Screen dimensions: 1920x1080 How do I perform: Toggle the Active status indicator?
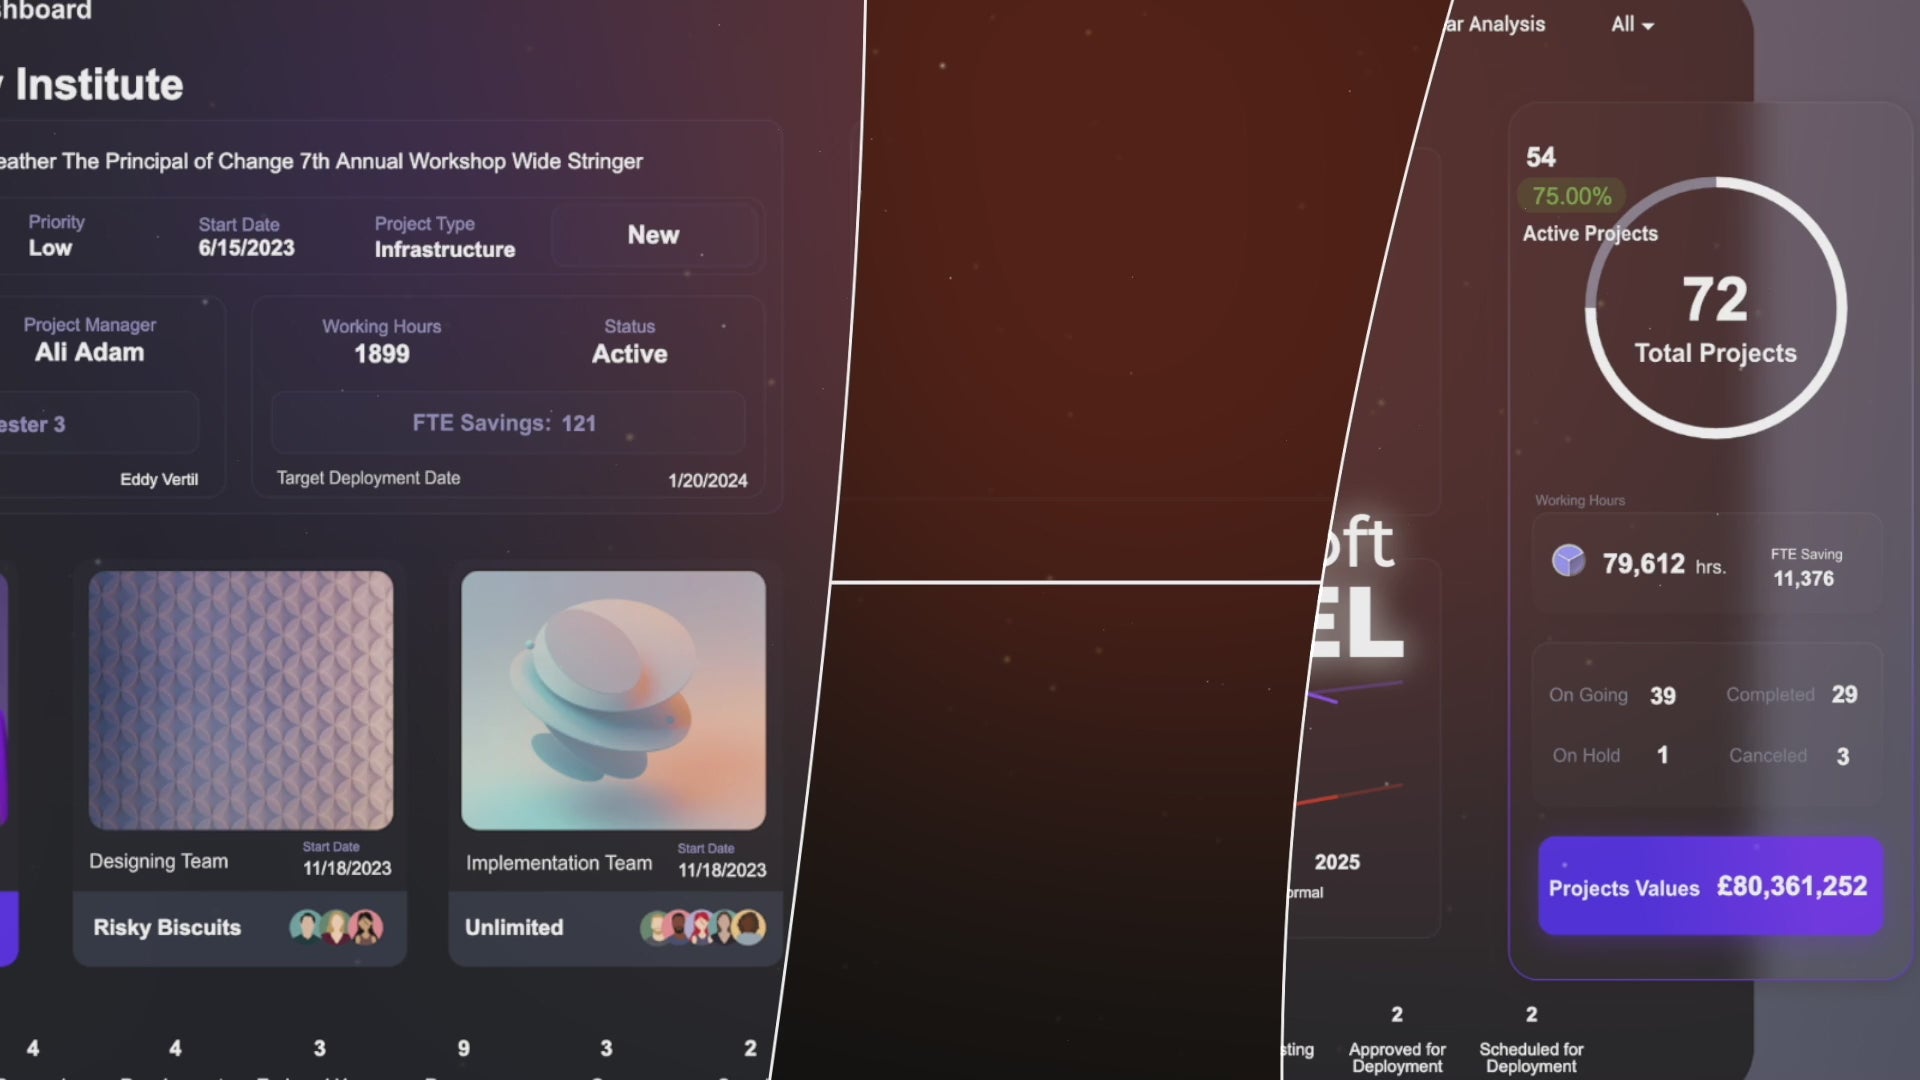(630, 353)
